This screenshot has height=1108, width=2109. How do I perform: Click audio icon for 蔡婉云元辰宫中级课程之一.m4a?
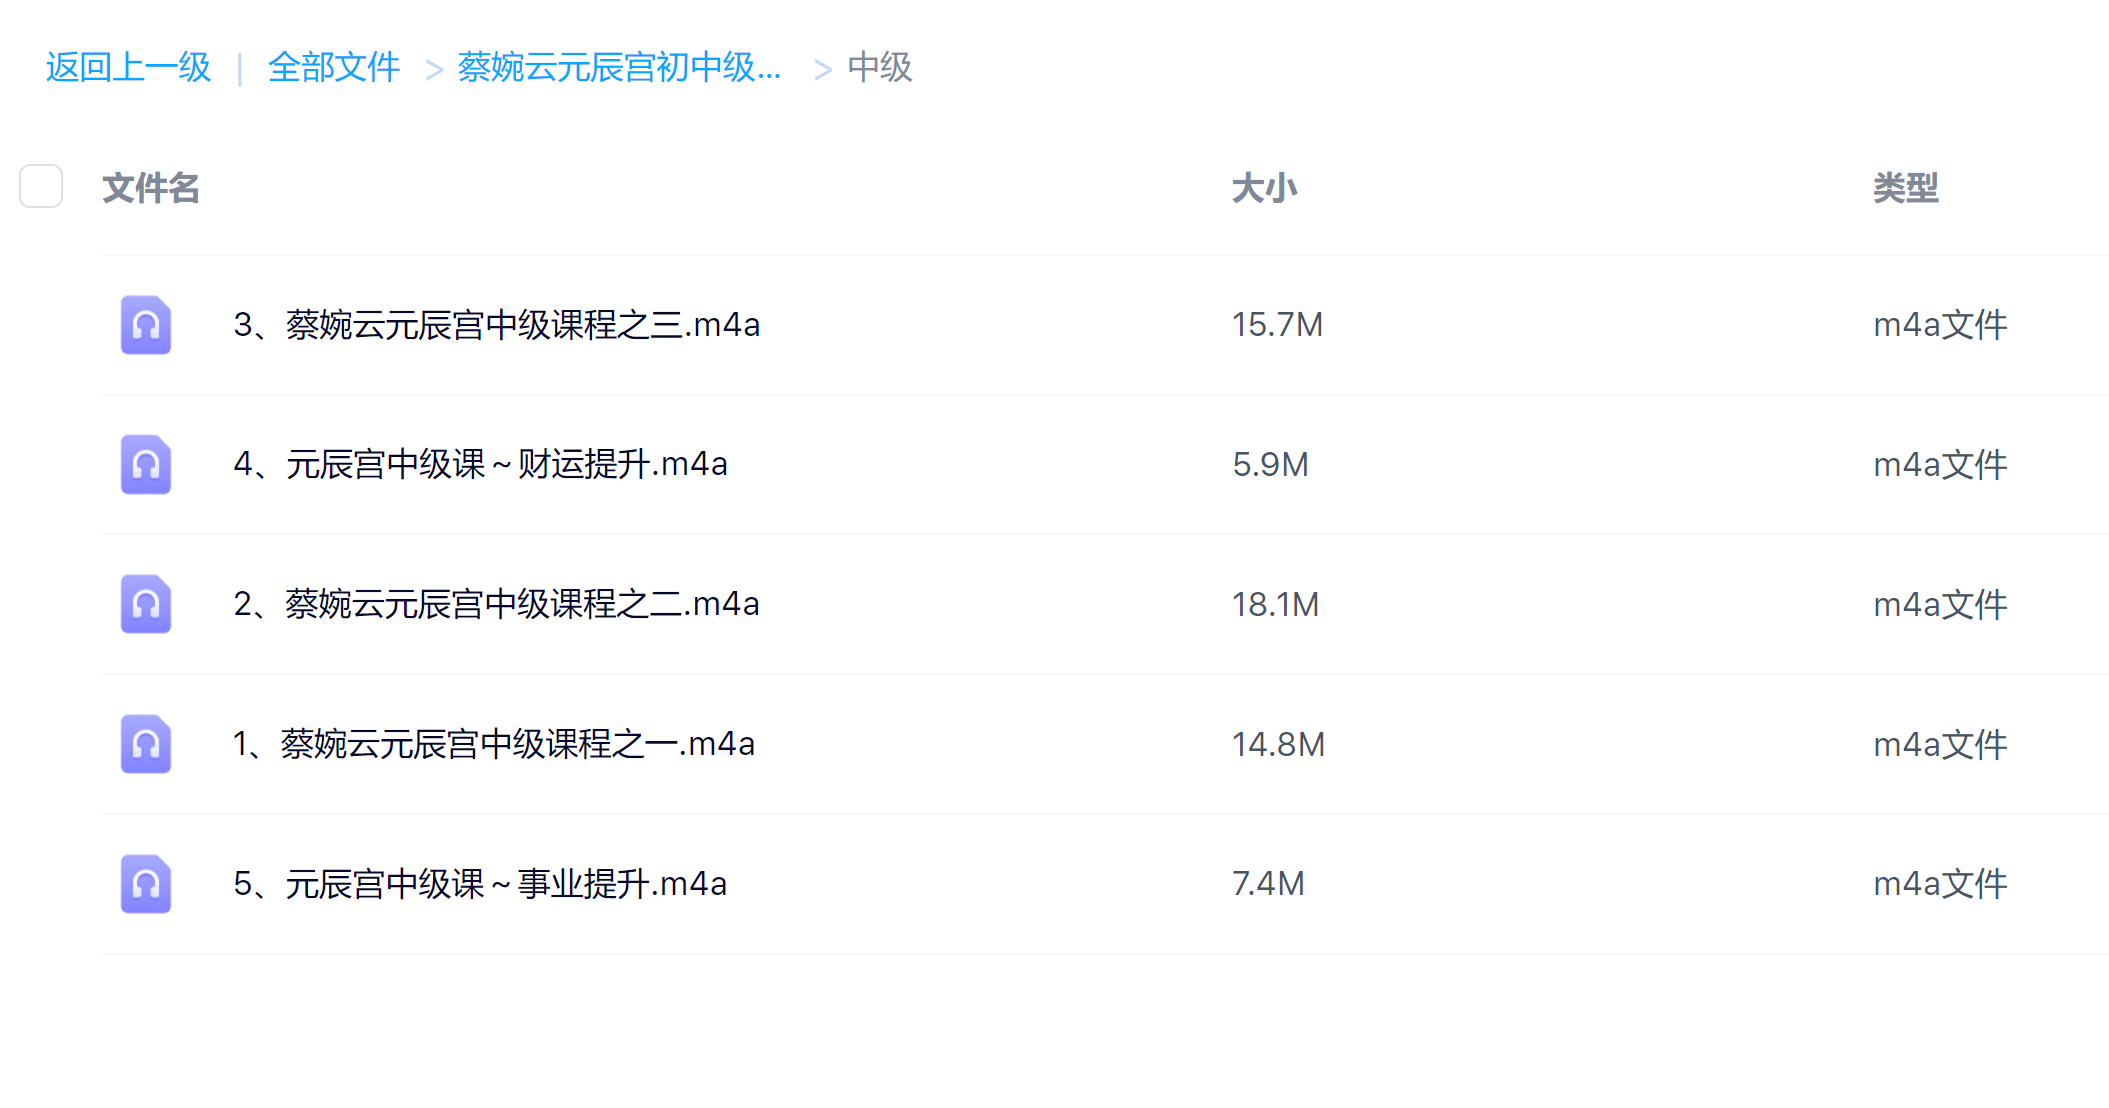coord(146,744)
